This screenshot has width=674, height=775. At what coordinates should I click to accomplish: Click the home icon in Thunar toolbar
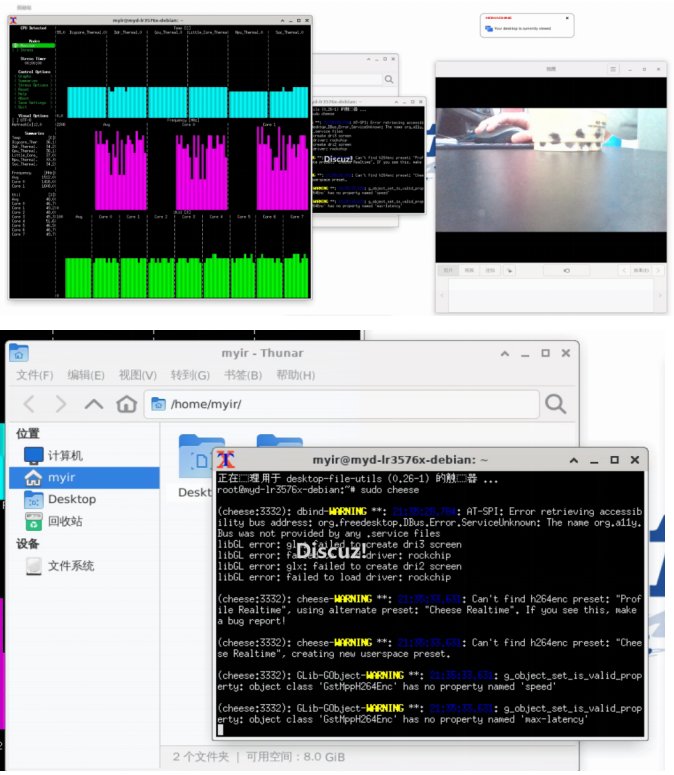pyautogui.click(x=126, y=404)
